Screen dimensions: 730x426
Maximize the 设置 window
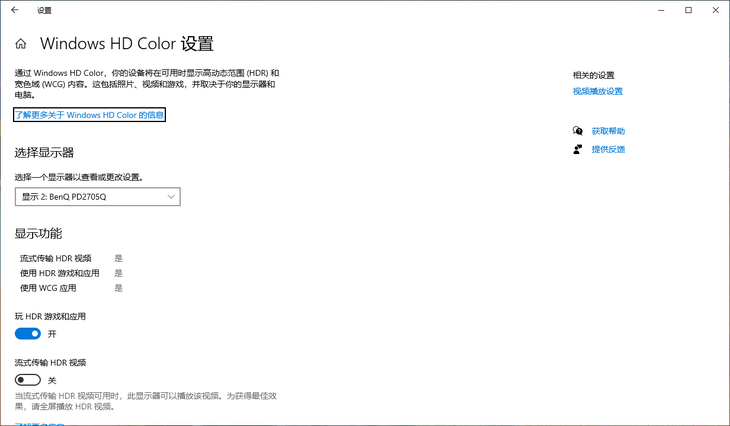pyautogui.click(x=688, y=10)
